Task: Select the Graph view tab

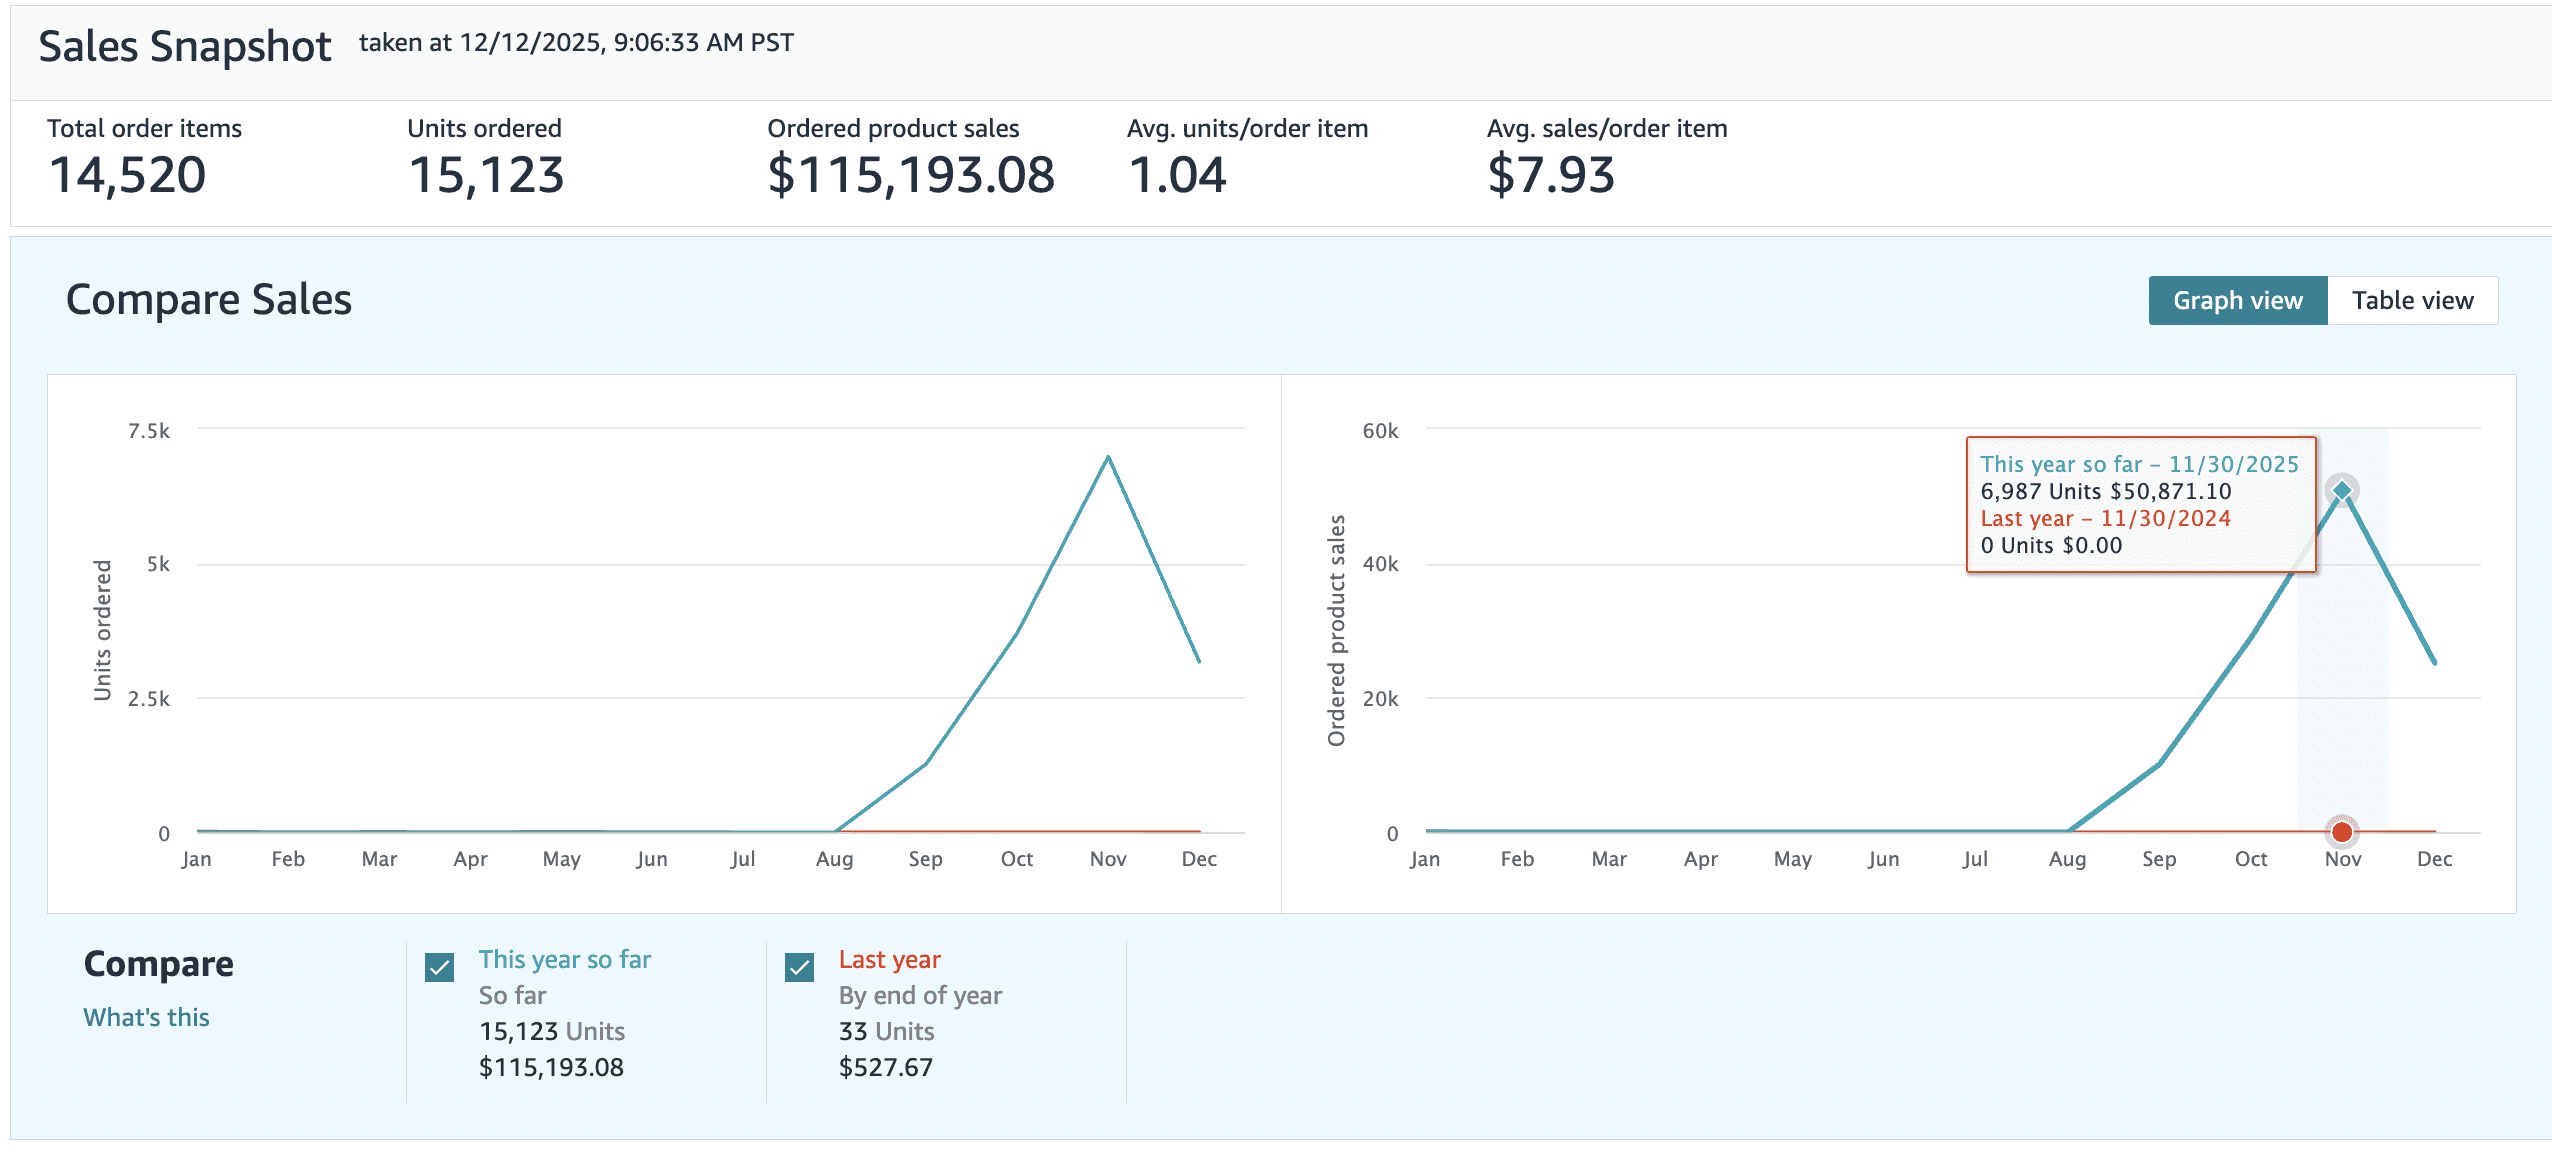Action: coord(2237,301)
